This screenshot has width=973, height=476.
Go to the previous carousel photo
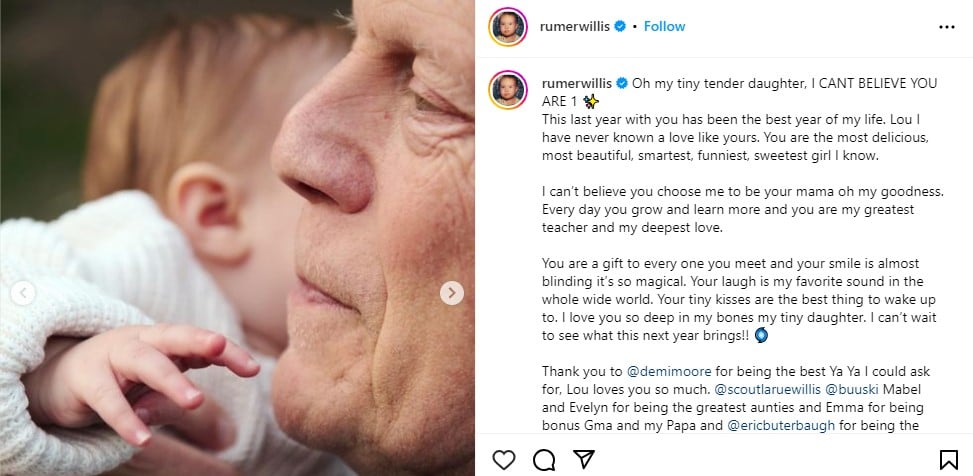click(23, 293)
